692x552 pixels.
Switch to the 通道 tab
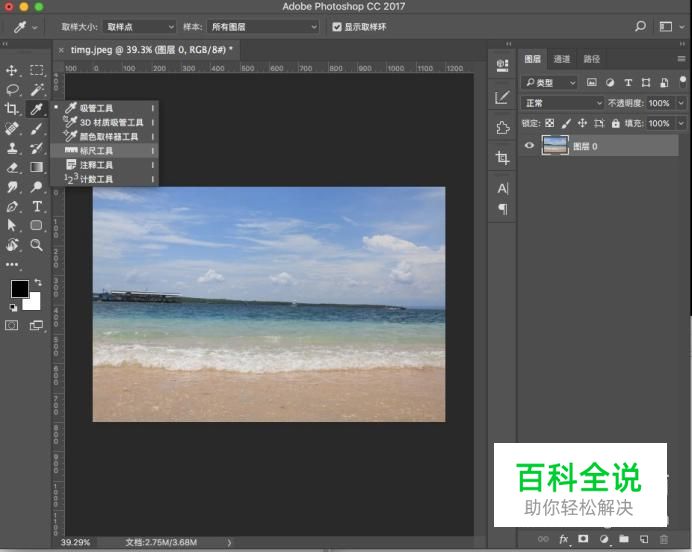coord(562,59)
